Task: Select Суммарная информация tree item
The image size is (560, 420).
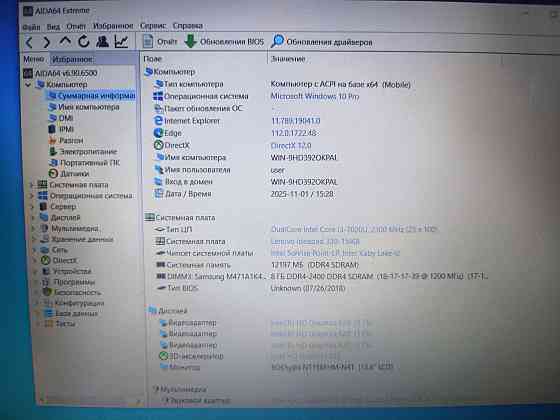Action: [91, 96]
